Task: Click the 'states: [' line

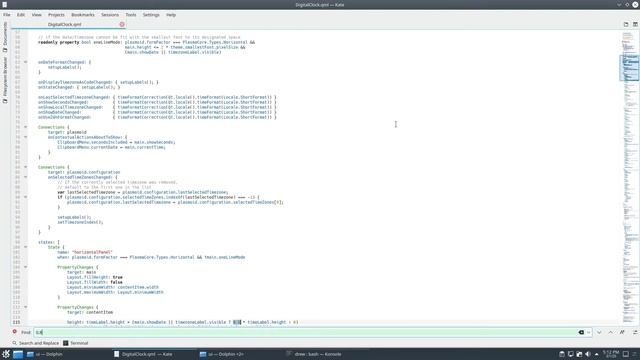Action: [x=49, y=242]
